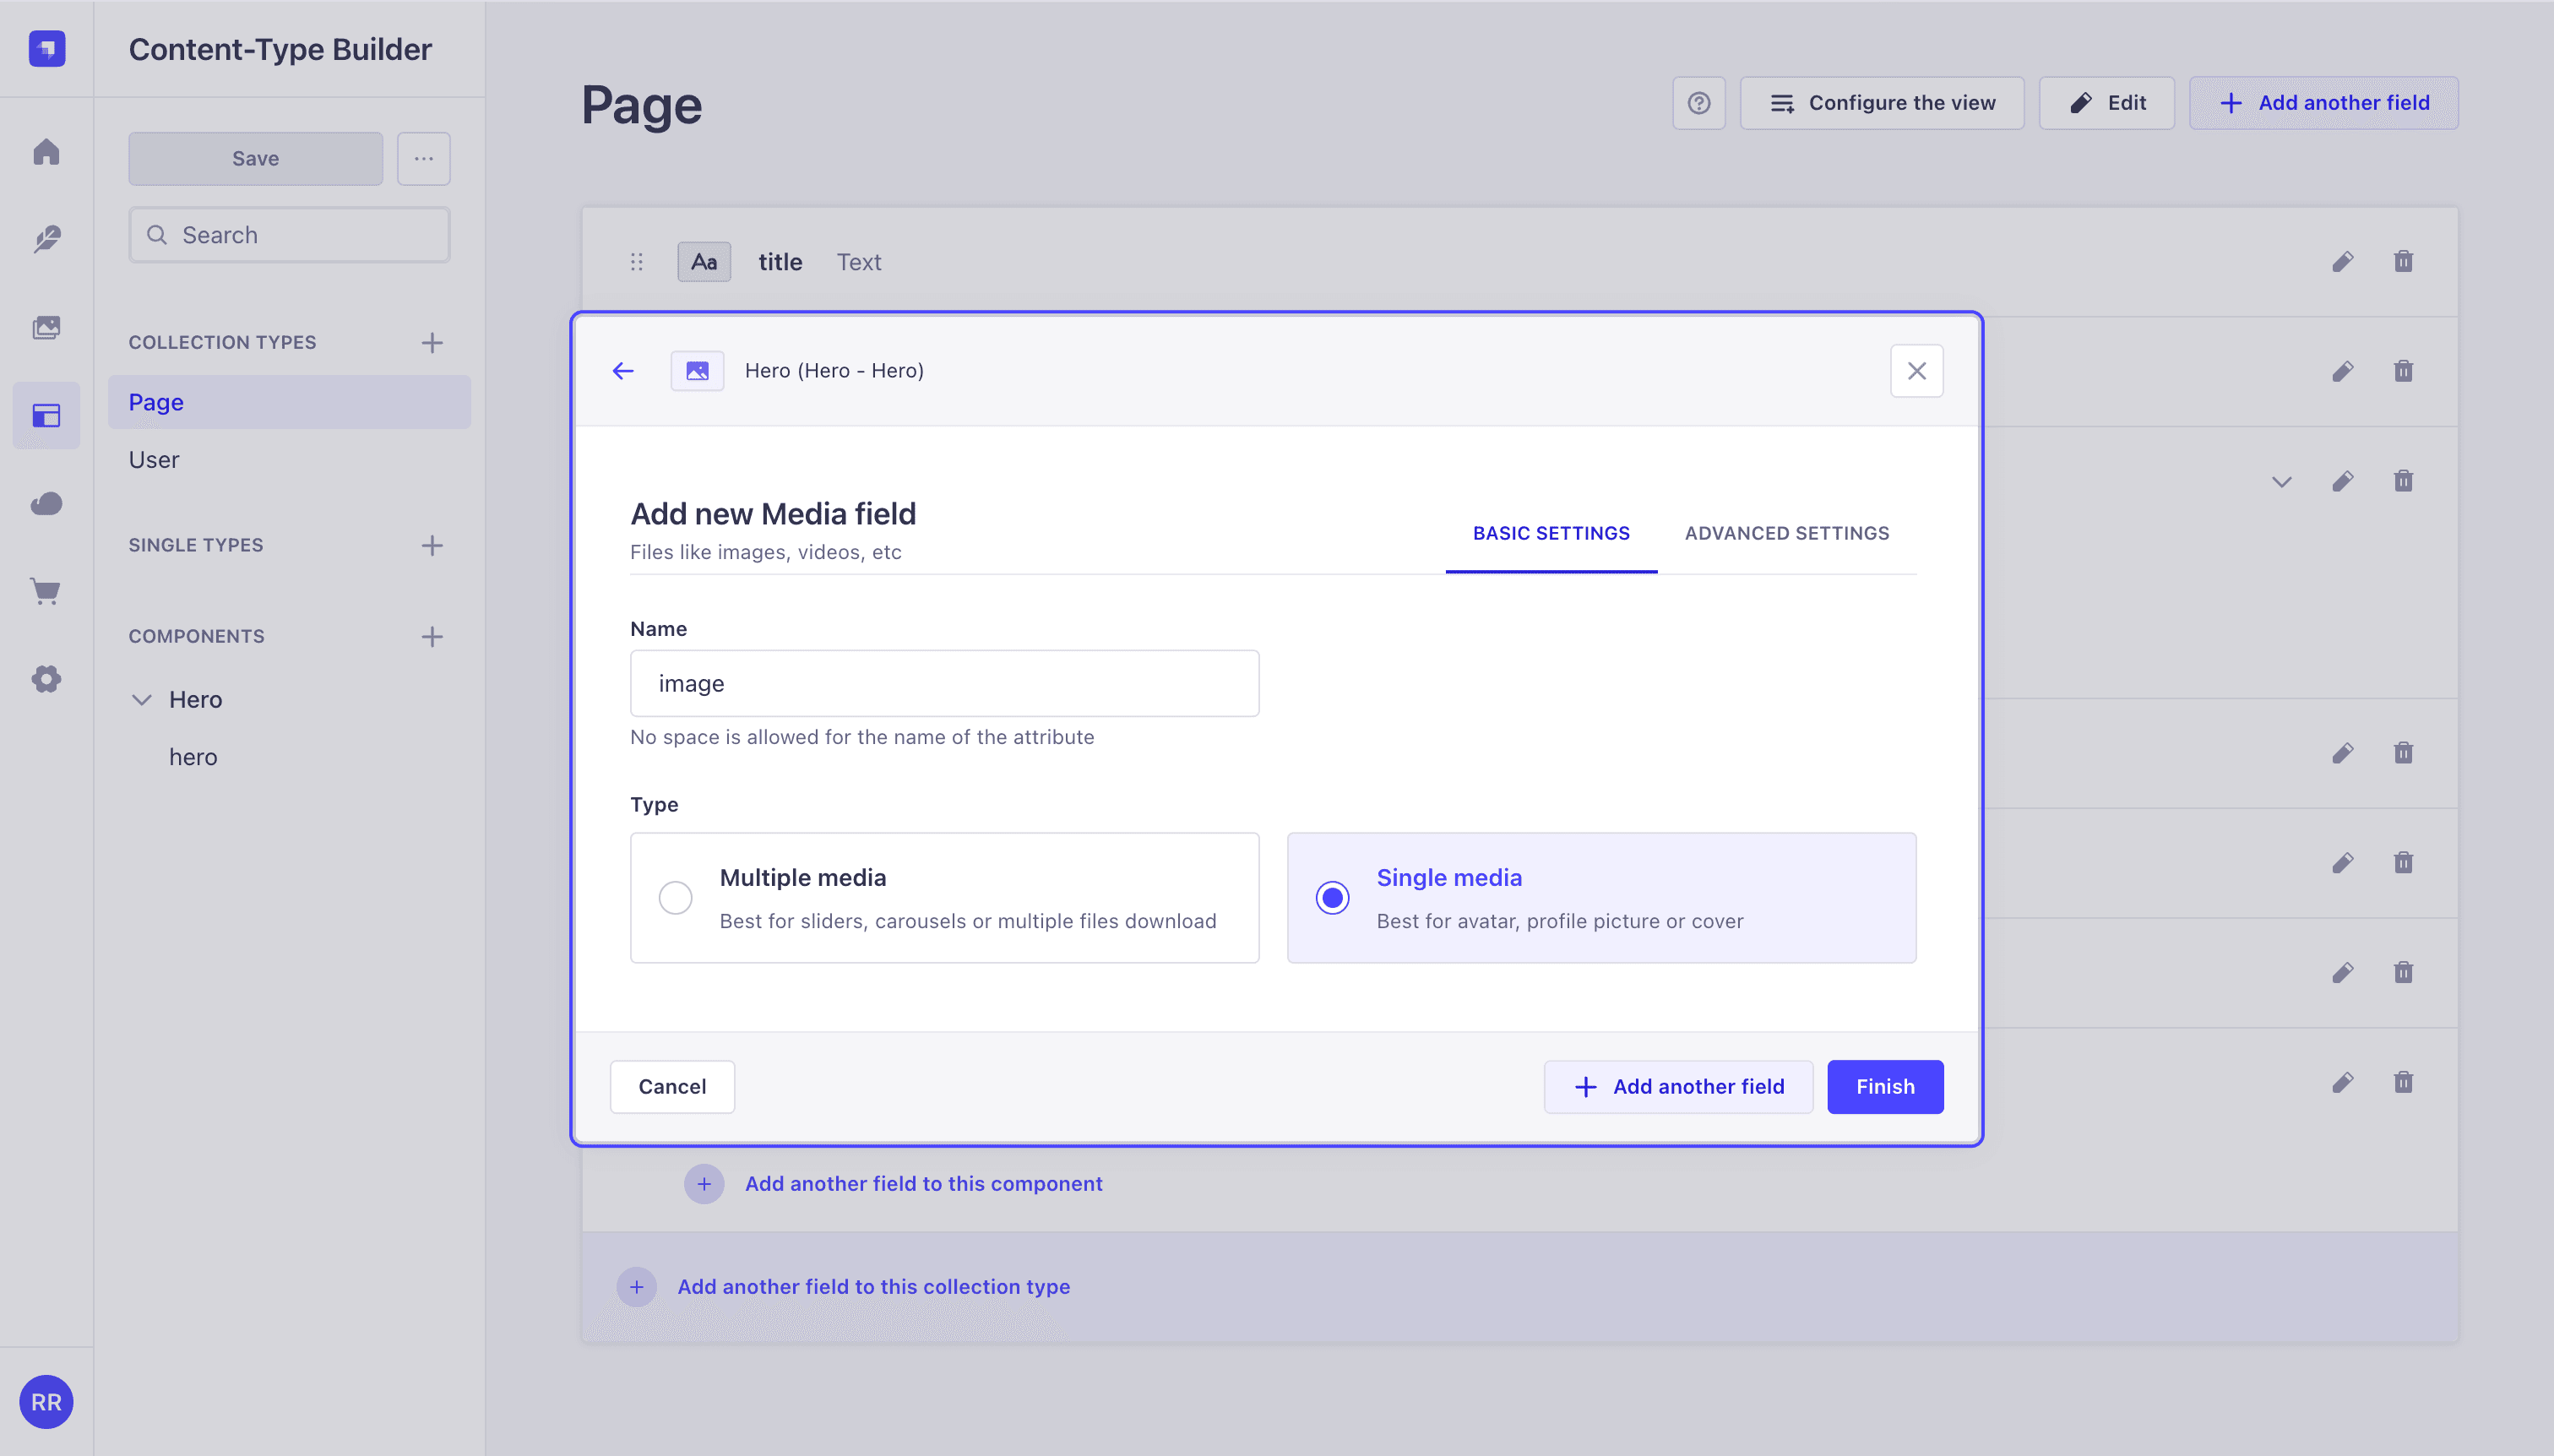Click the search magnifier icon

[157, 235]
